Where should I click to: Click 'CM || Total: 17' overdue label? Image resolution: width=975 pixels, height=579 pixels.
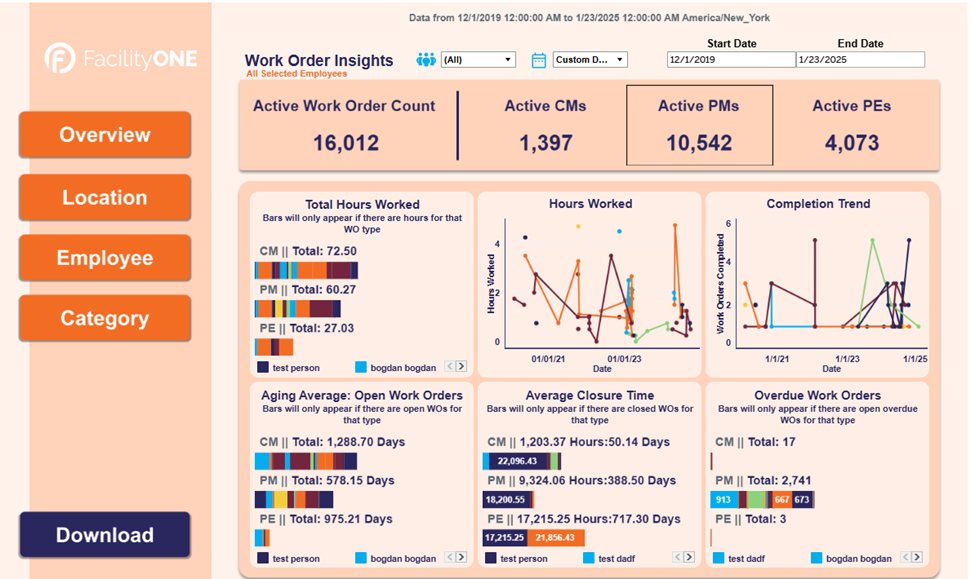point(756,442)
